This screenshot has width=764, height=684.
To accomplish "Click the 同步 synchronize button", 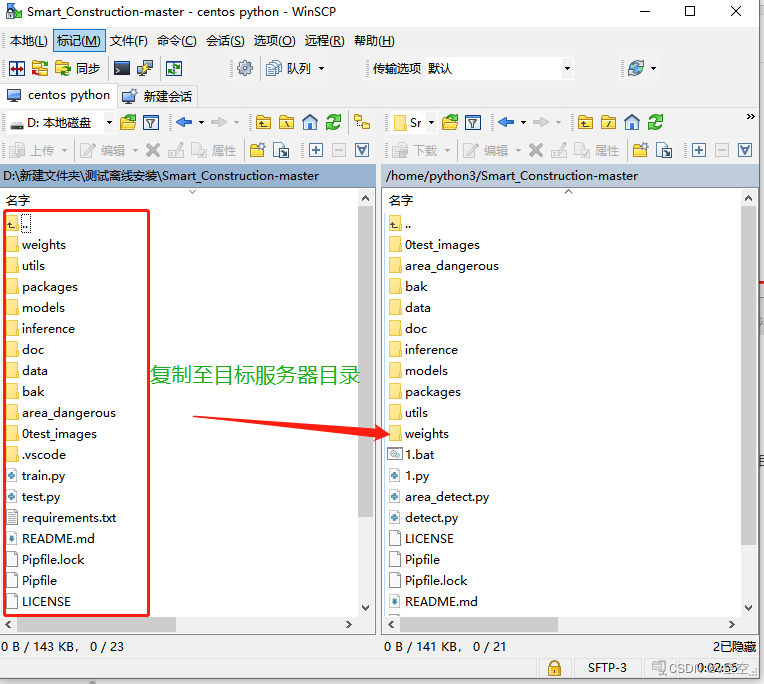I will (77, 68).
